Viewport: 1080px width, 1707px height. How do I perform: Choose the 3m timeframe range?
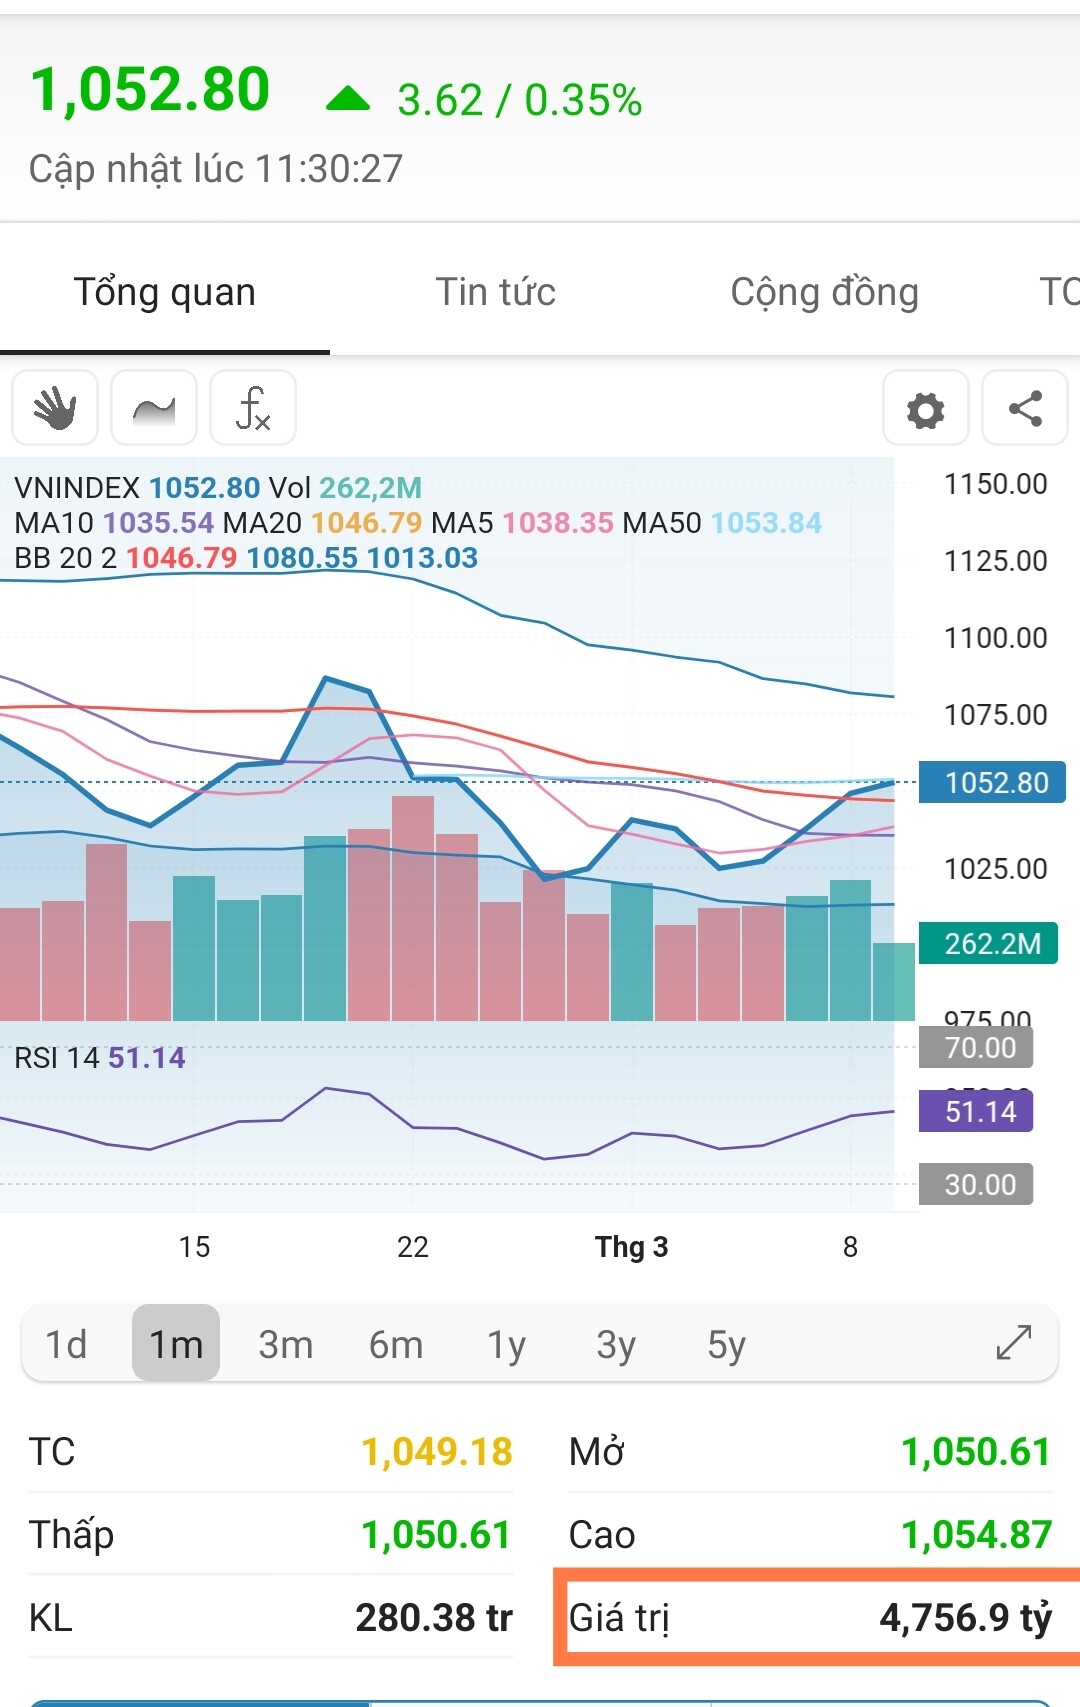pos(286,1344)
